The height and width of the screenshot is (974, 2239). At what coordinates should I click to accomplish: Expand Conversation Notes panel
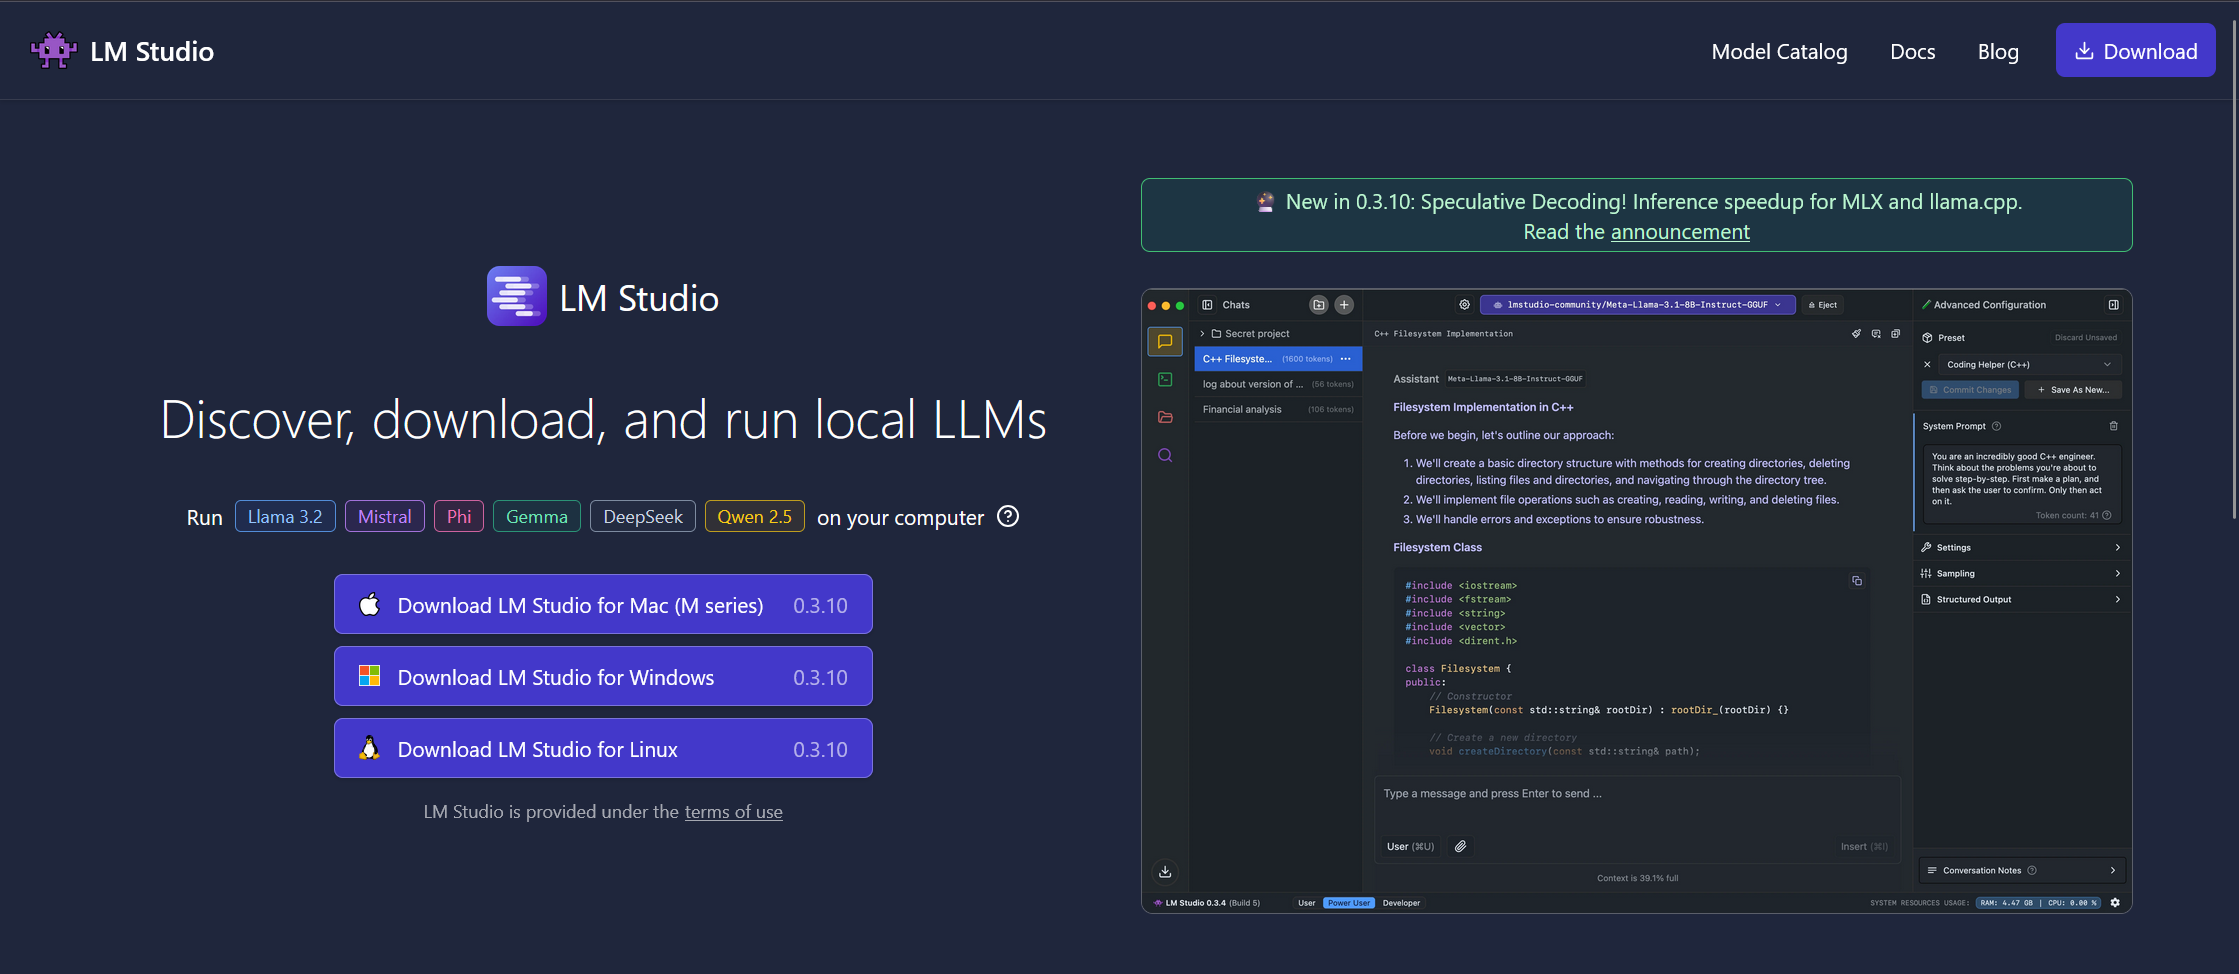tap(2021, 870)
